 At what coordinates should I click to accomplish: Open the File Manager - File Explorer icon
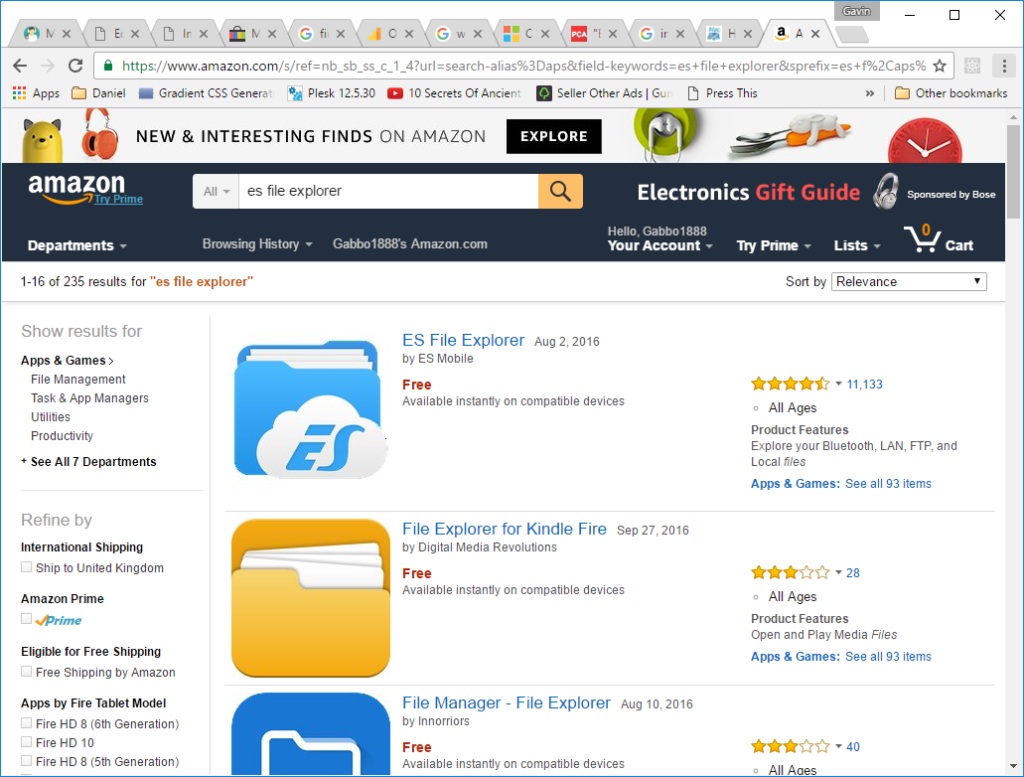(310, 734)
